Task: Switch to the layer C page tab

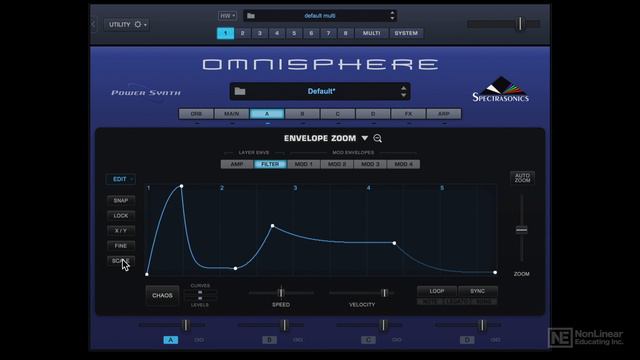Action: 338,114
